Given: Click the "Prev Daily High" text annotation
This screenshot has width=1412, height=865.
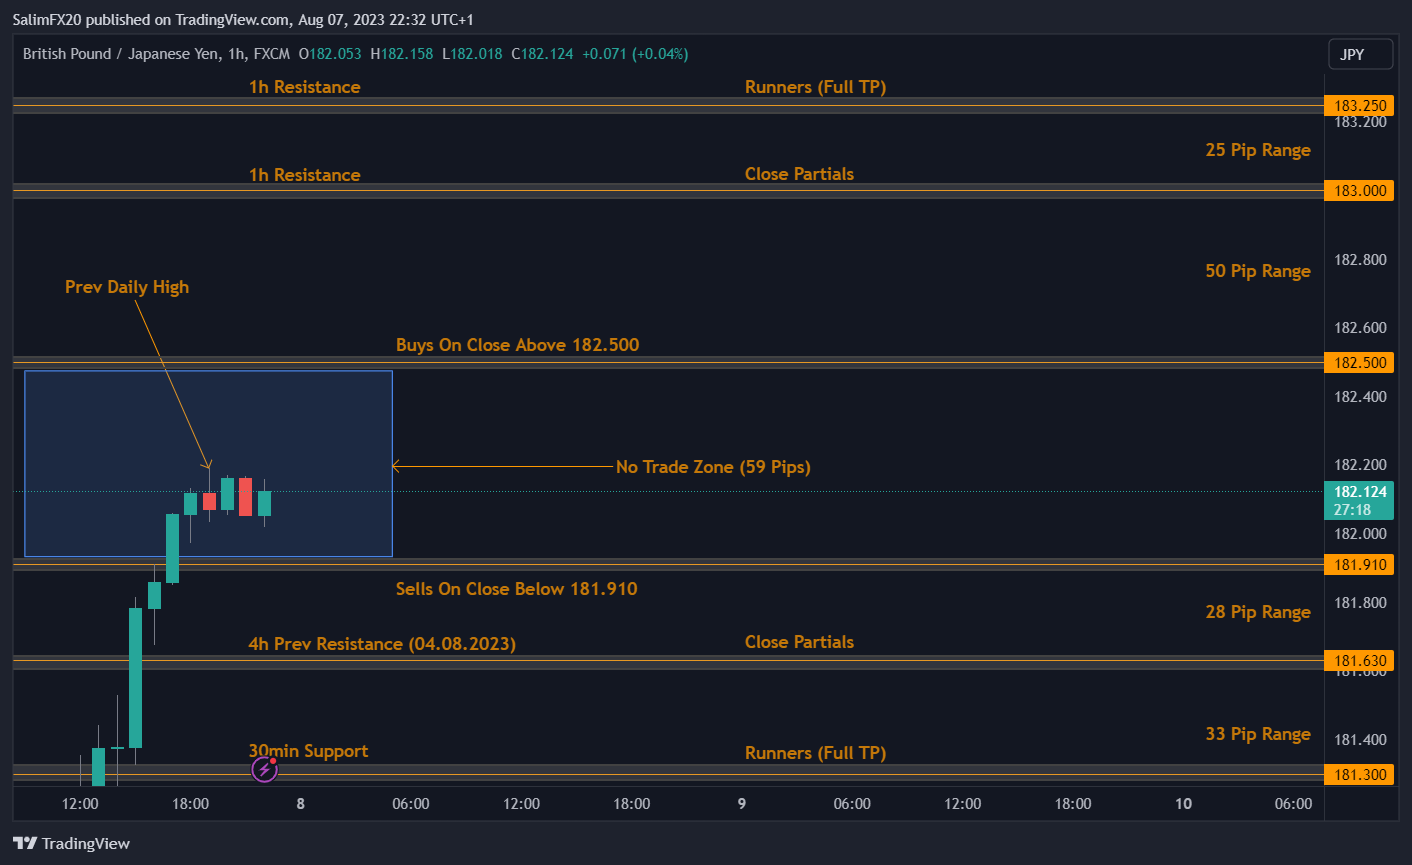Looking at the screenshot, I should pos(127,287).
